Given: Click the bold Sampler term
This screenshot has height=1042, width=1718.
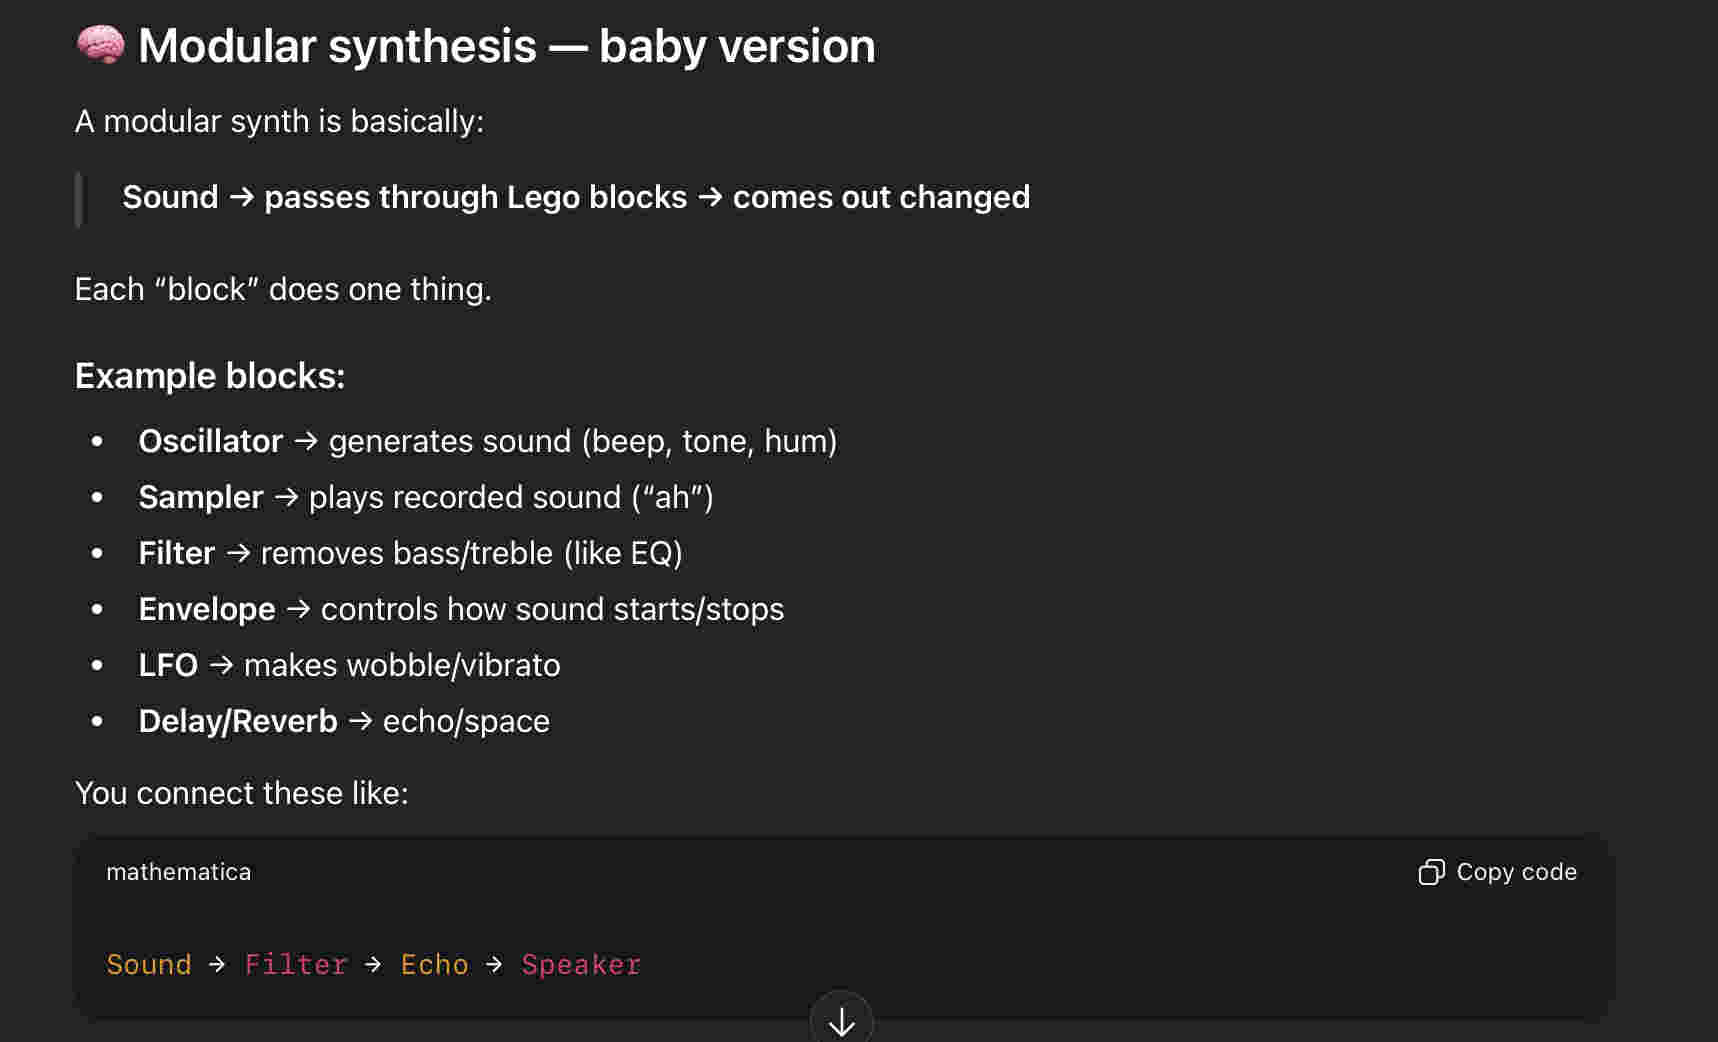Looking at the screenshot, I should 200,497.
